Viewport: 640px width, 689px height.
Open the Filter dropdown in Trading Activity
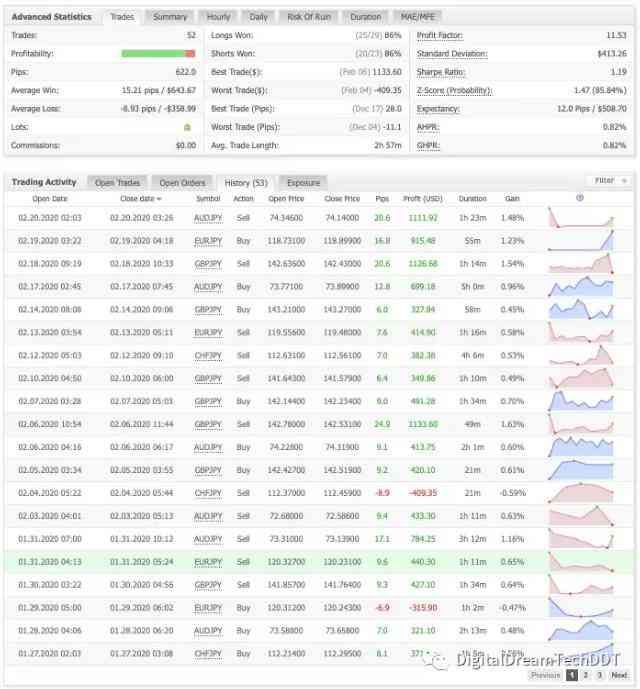click(x=608, y=181)
